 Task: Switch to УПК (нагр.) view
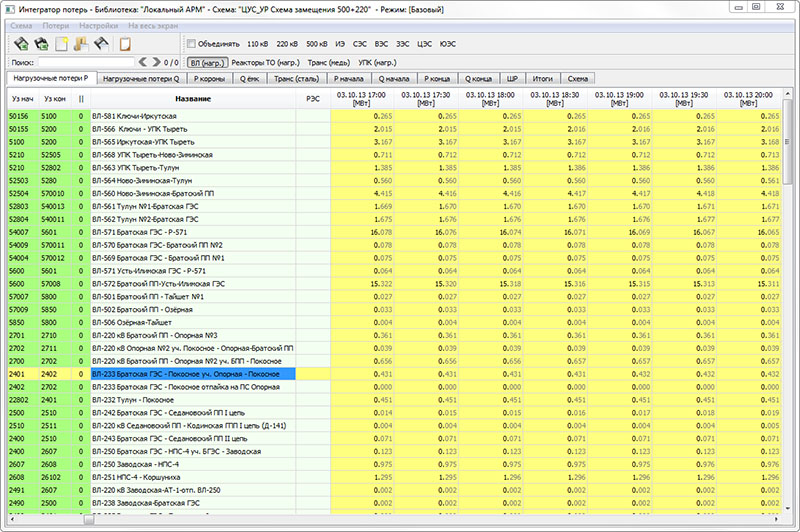tap(377, 63)
